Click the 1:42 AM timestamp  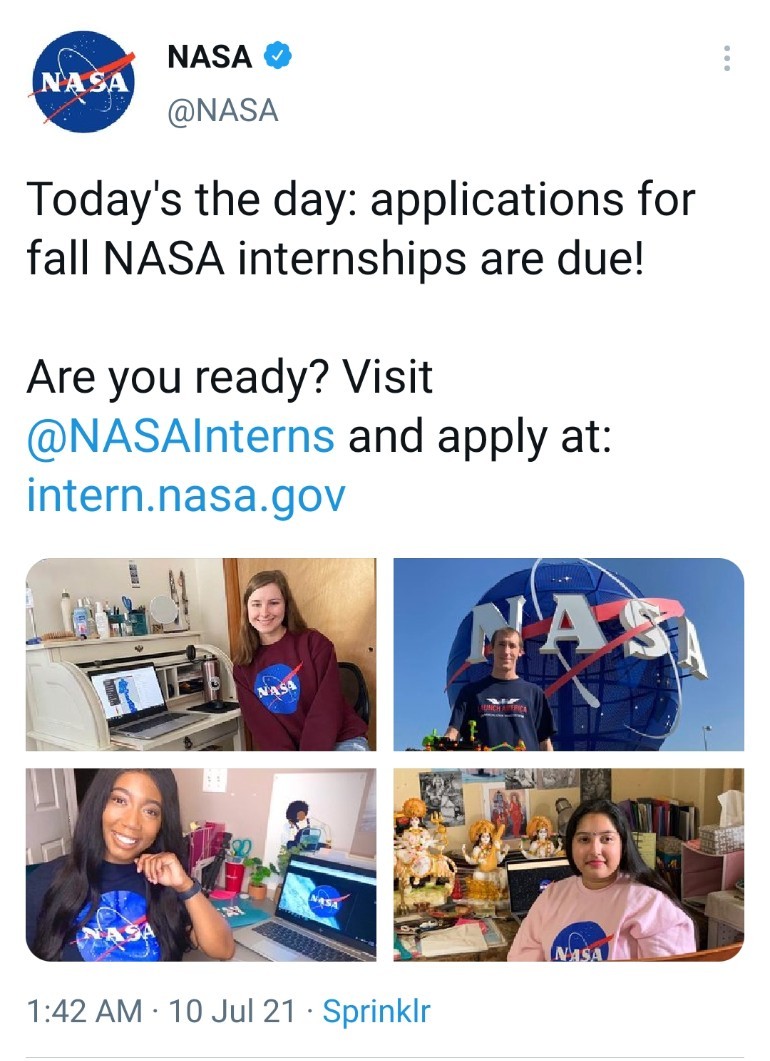click(84, 1011)
